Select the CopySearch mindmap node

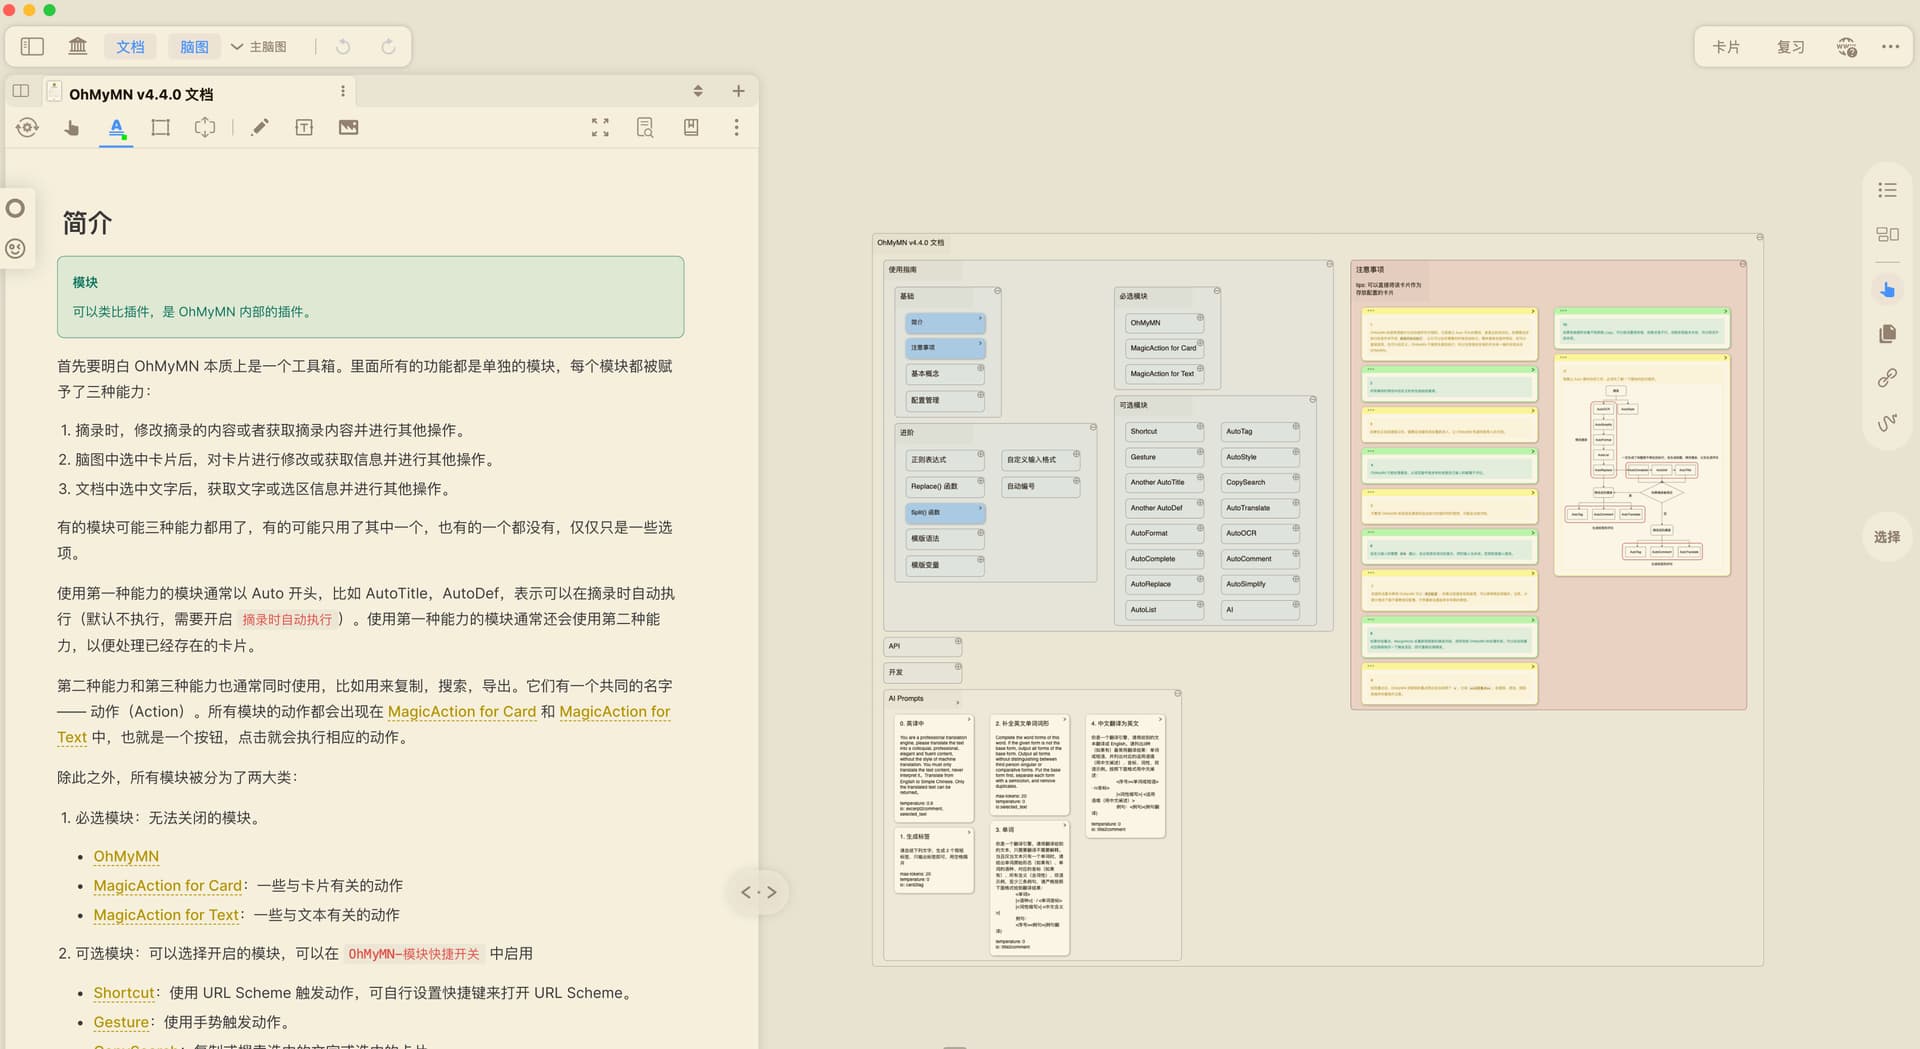point(1260,483)
